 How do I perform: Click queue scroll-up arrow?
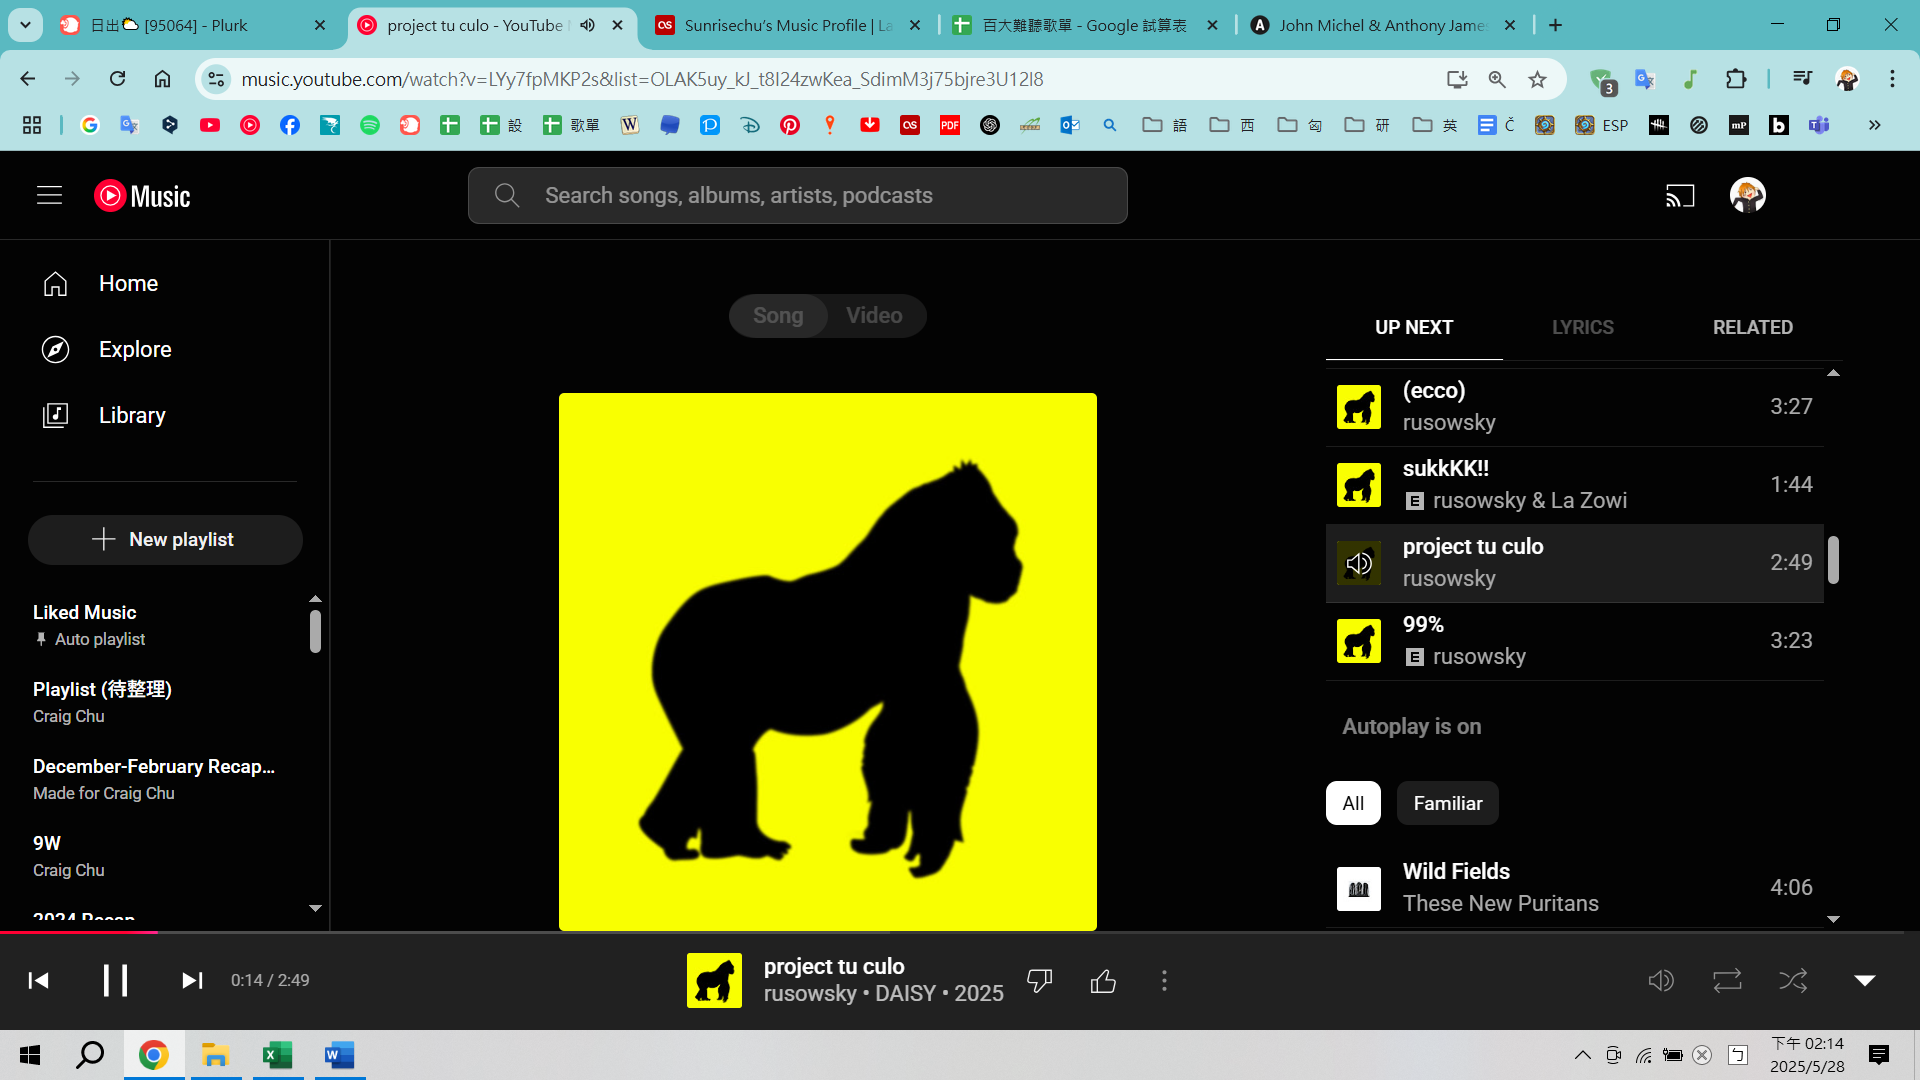pyautogui.click(x=1833, y=373)
